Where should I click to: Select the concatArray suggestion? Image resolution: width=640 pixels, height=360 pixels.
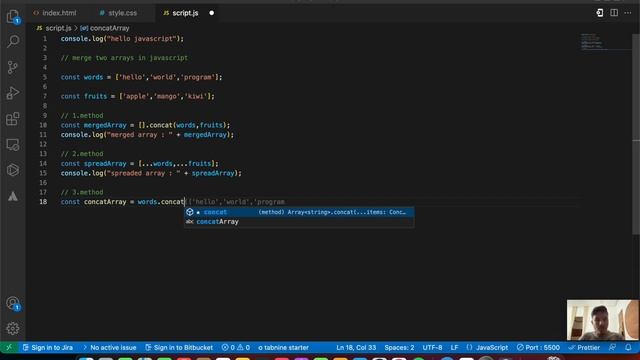299,222
